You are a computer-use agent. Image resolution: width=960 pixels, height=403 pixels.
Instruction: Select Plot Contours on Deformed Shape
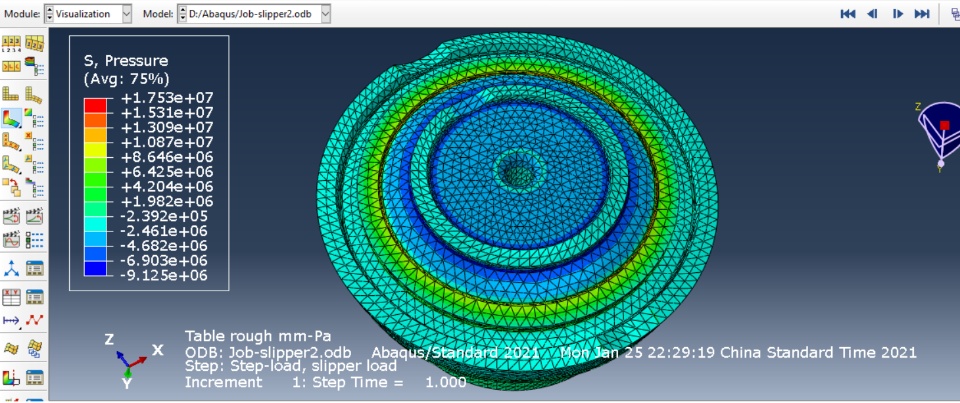click(x=12, y=118)
